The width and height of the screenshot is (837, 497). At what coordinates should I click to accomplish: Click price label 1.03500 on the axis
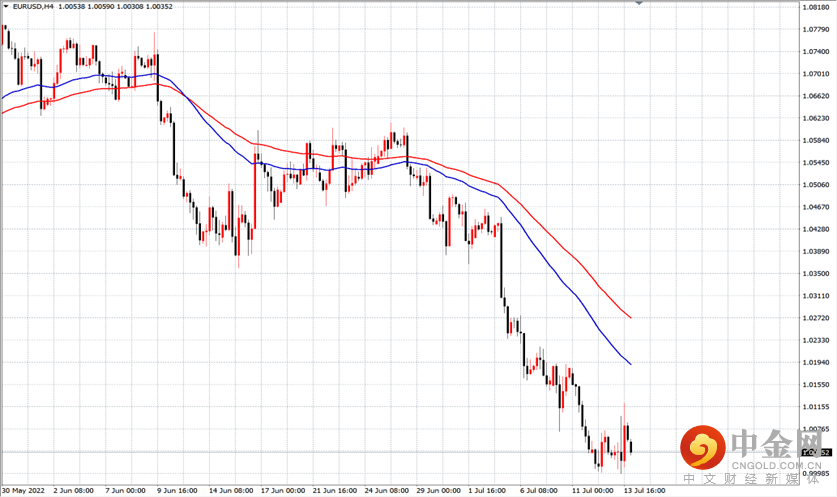[x=816, y=273]
